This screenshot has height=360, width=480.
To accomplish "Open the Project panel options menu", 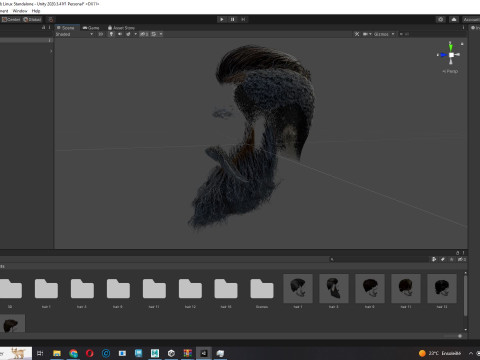I will tap(463, 253).
